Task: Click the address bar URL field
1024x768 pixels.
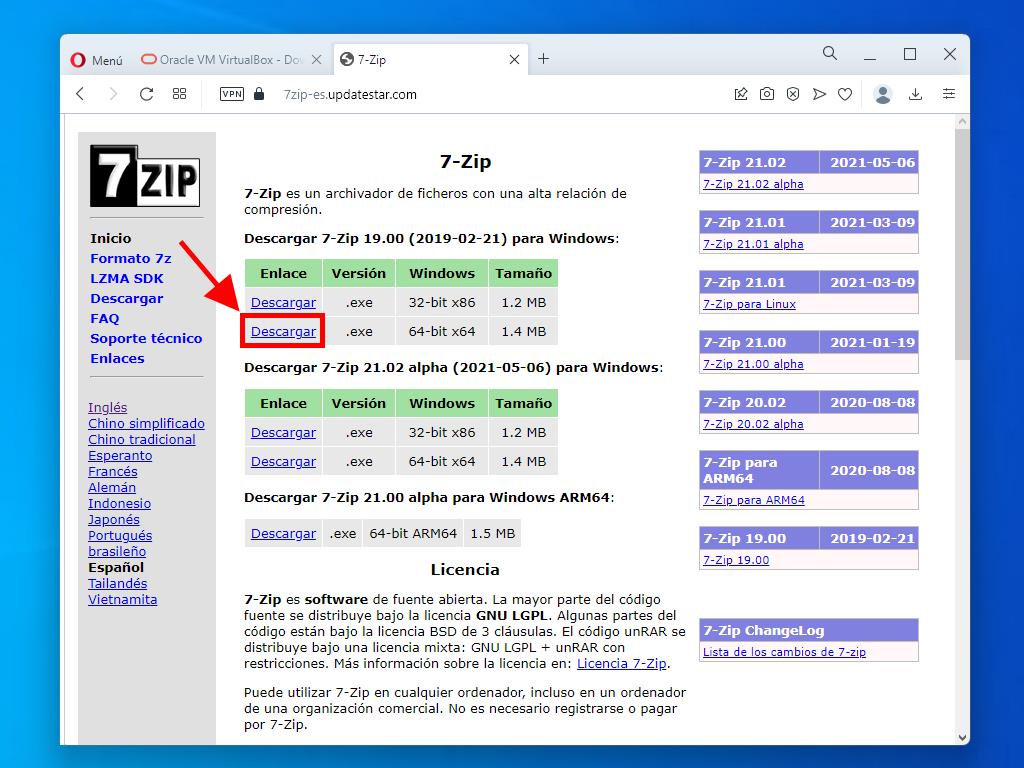Action: click(x=350, y=95)
